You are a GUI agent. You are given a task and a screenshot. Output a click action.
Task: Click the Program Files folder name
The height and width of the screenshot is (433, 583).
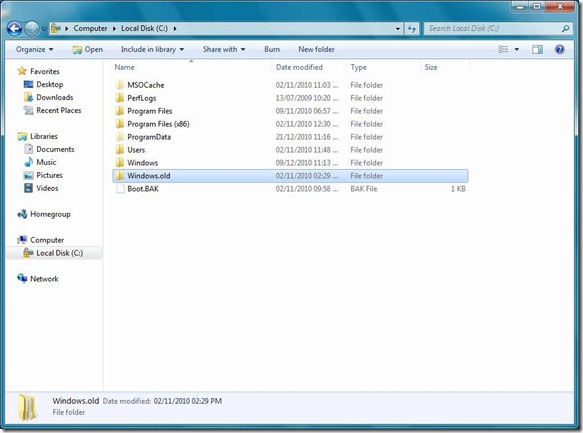[150, 111]
